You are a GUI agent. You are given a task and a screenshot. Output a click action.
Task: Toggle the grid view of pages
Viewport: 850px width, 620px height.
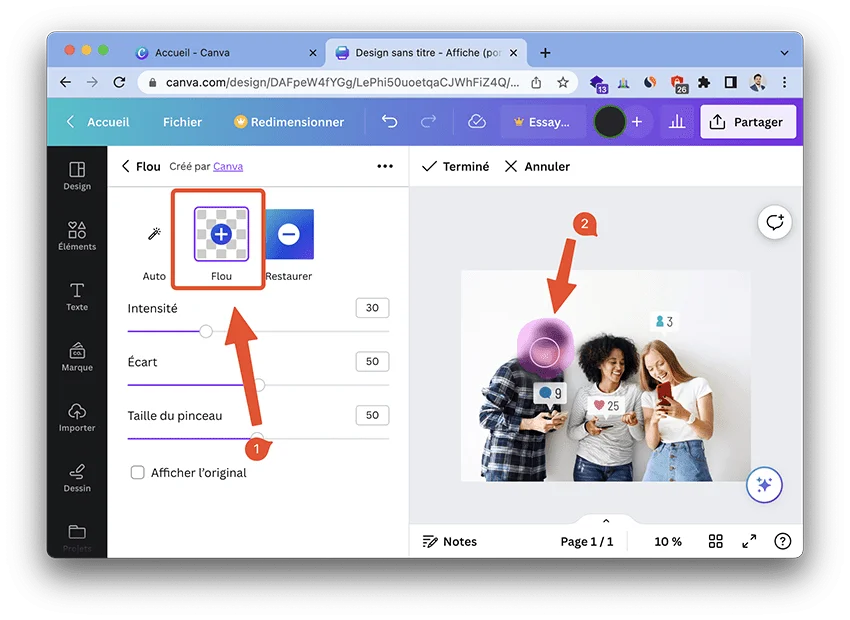pos(716,541)
